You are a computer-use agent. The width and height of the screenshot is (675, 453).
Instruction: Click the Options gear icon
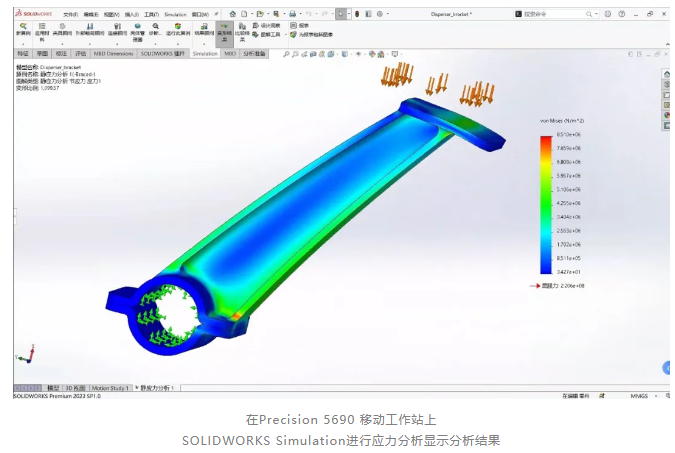[x=380, y=14]
